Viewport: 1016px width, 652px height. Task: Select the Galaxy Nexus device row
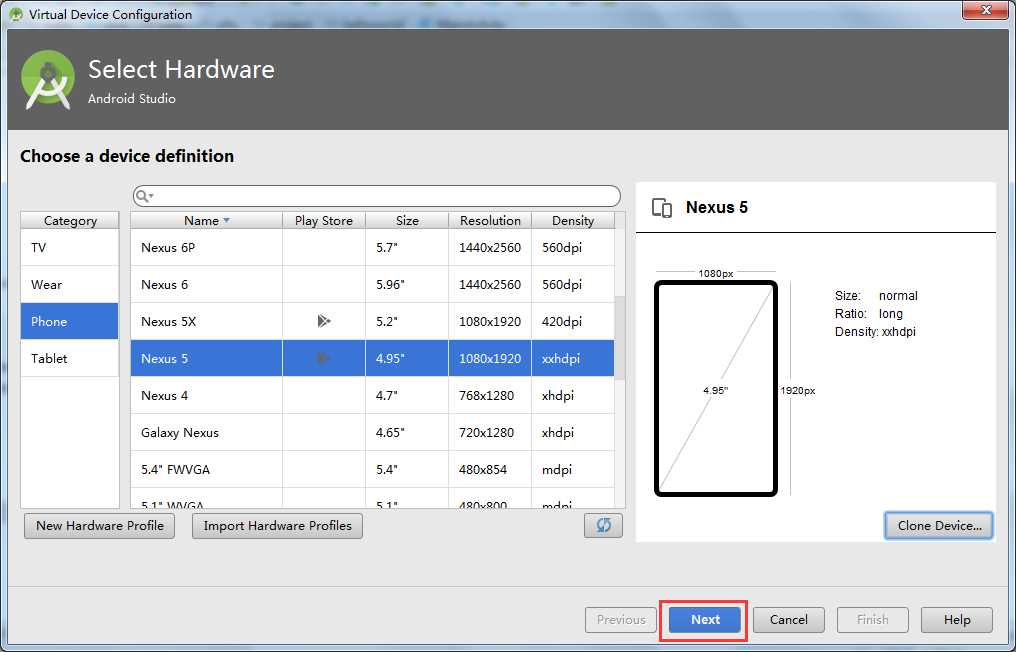tap(373, 432)
